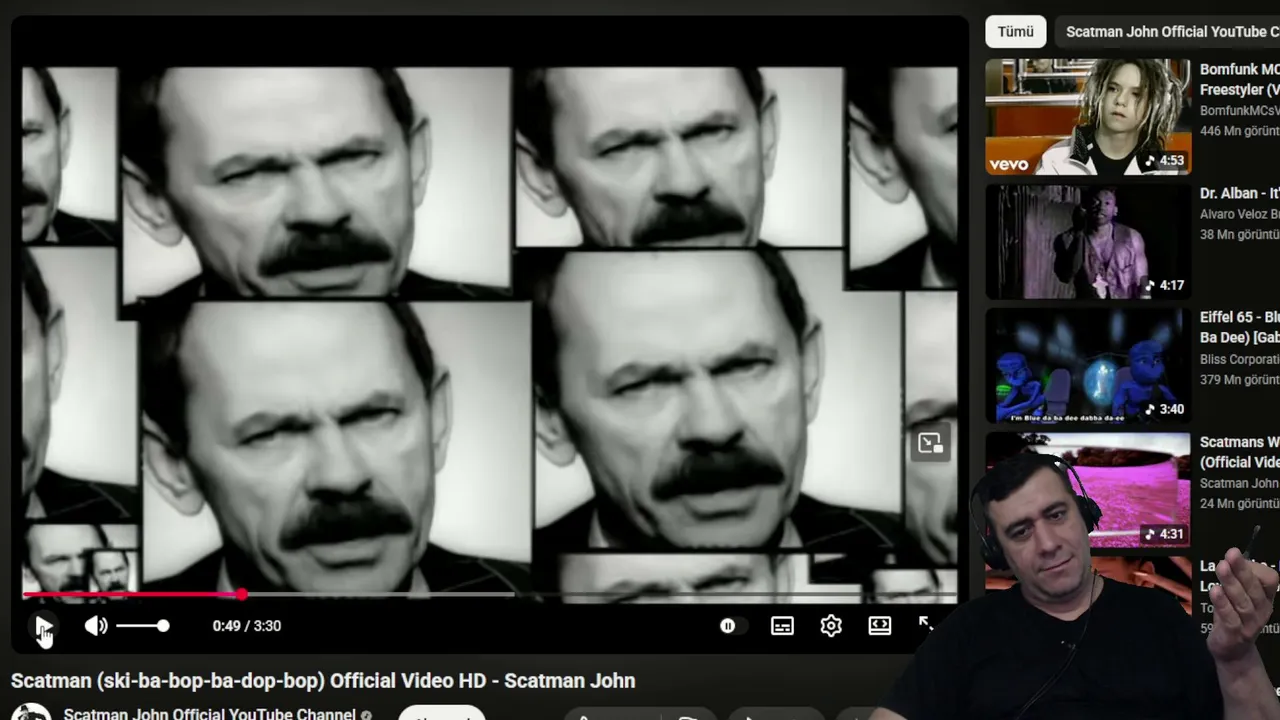This screenshot has height=720, width=1280.
Task: Click the "38 Mn görüntü" view count
Action: [x=1240, y=235]
